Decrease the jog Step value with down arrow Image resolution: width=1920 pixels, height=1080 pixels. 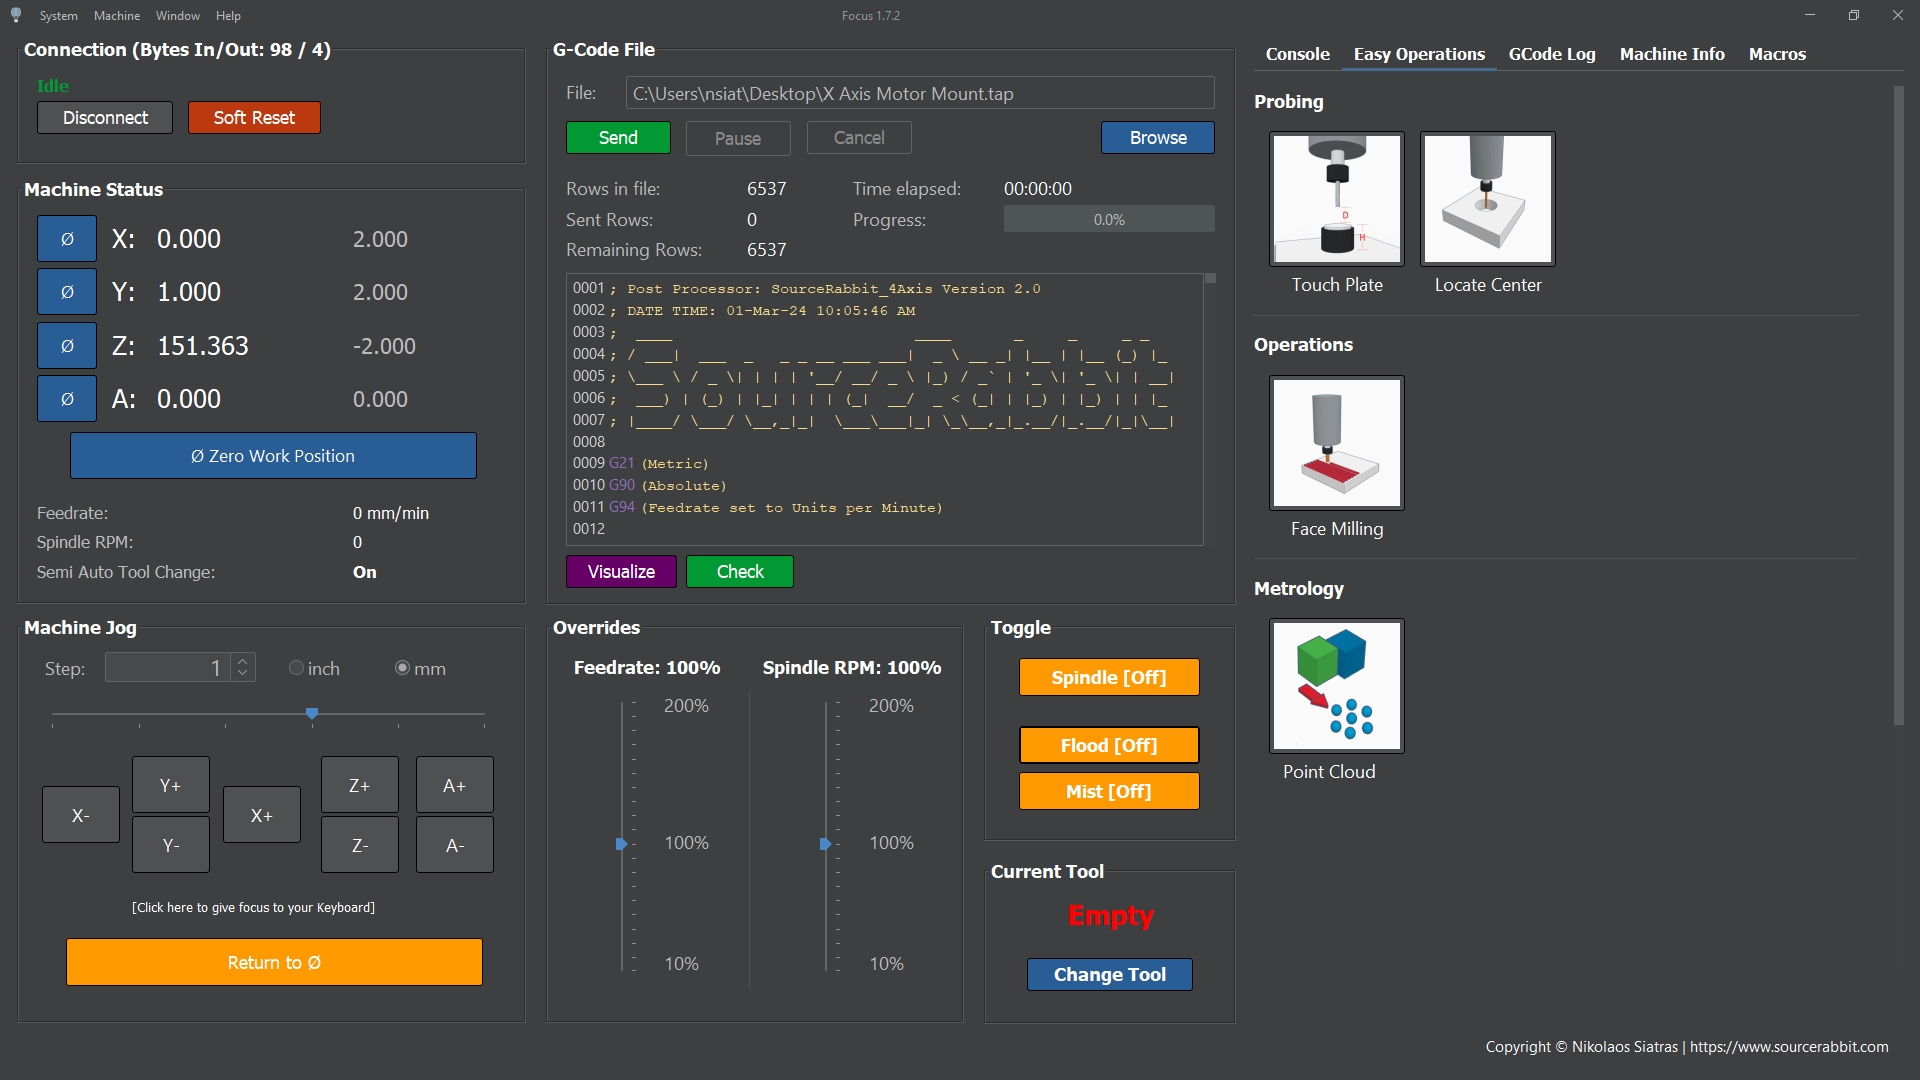(x=242, y=674)
